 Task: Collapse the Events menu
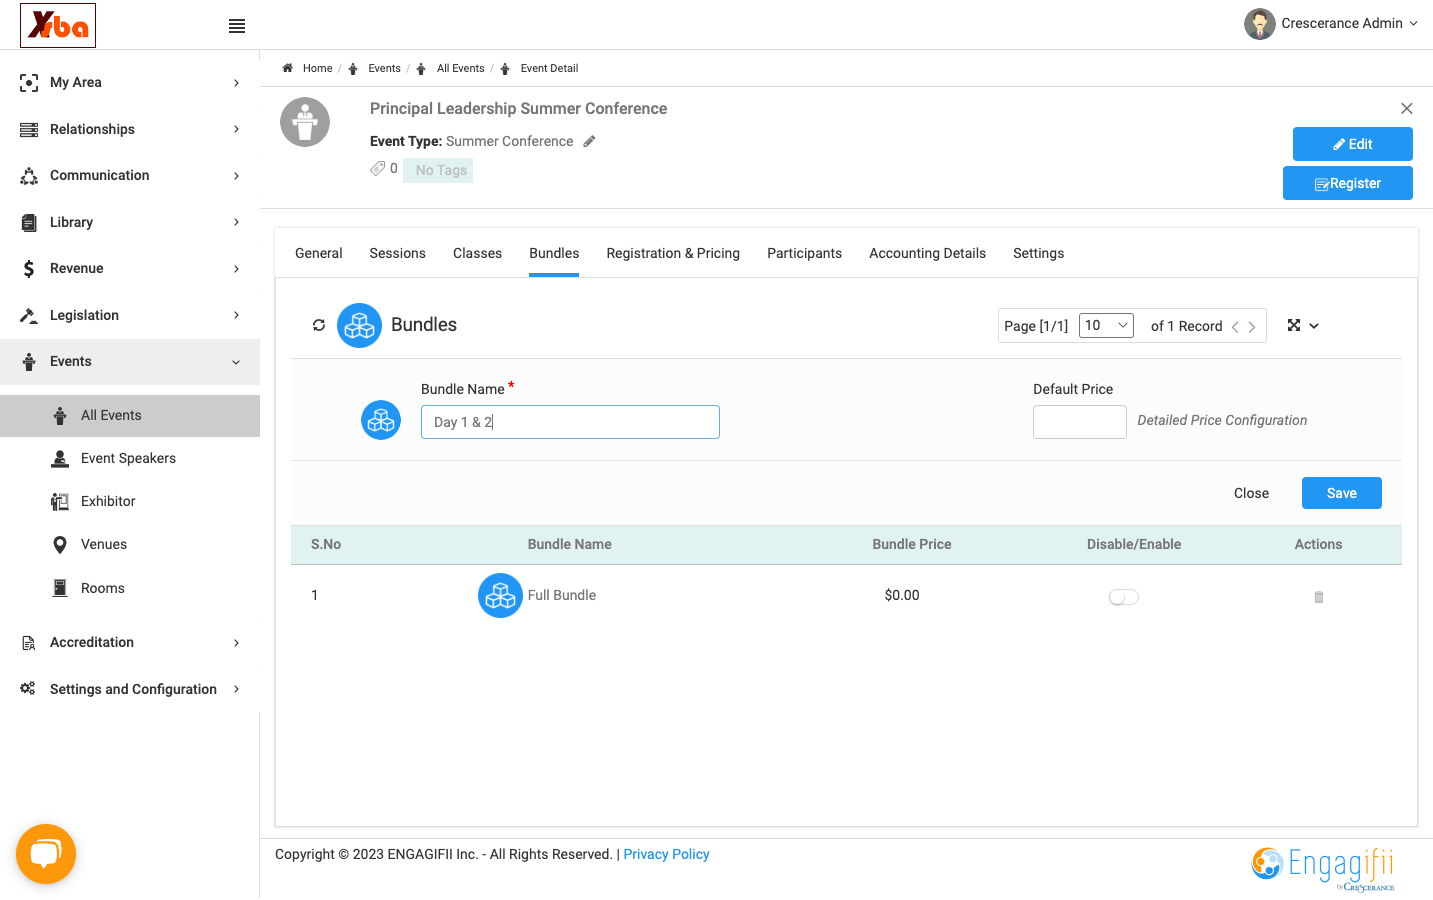point(130,361)
